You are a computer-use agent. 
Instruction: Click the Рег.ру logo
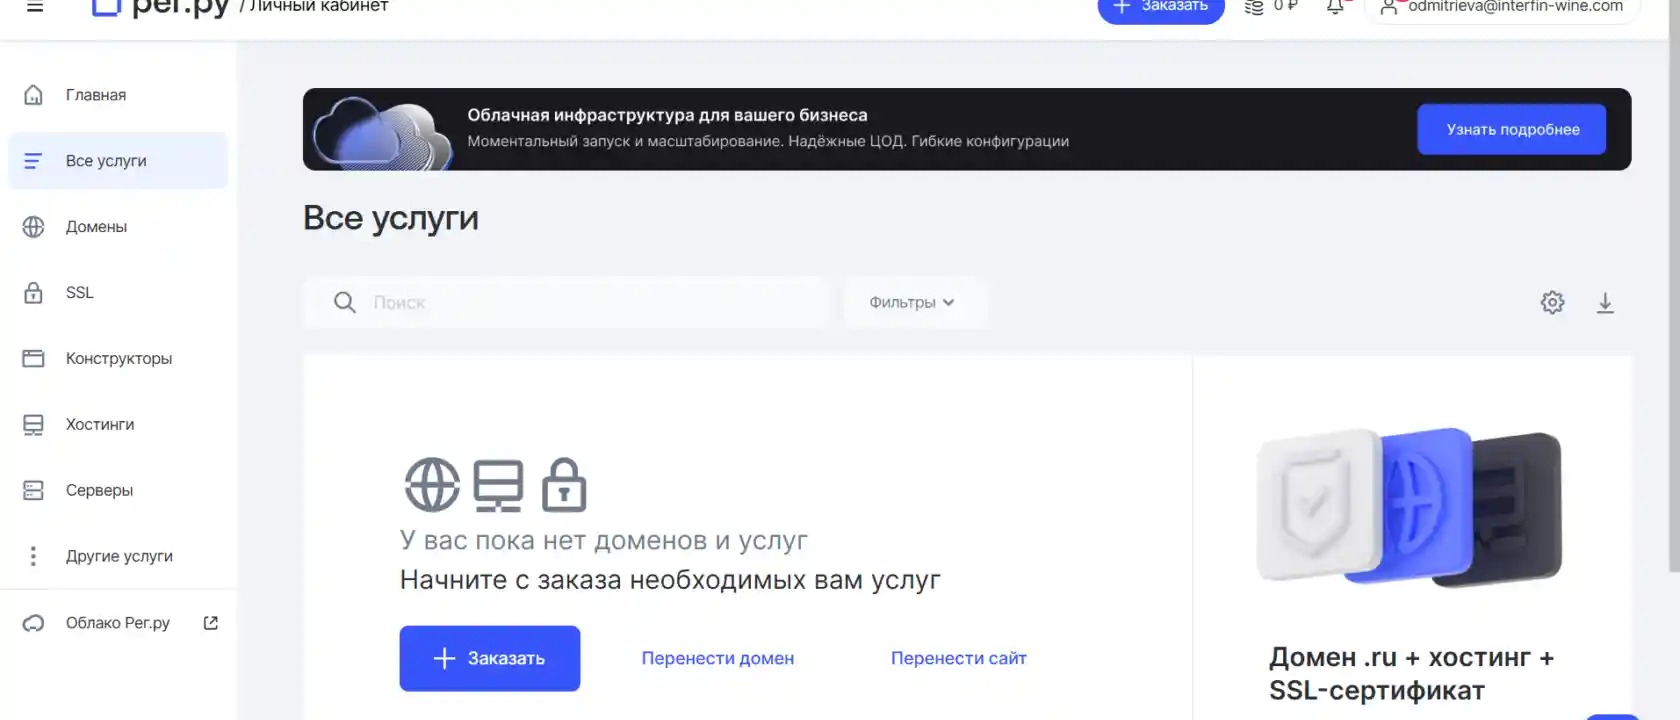click(x=160, y=7)
